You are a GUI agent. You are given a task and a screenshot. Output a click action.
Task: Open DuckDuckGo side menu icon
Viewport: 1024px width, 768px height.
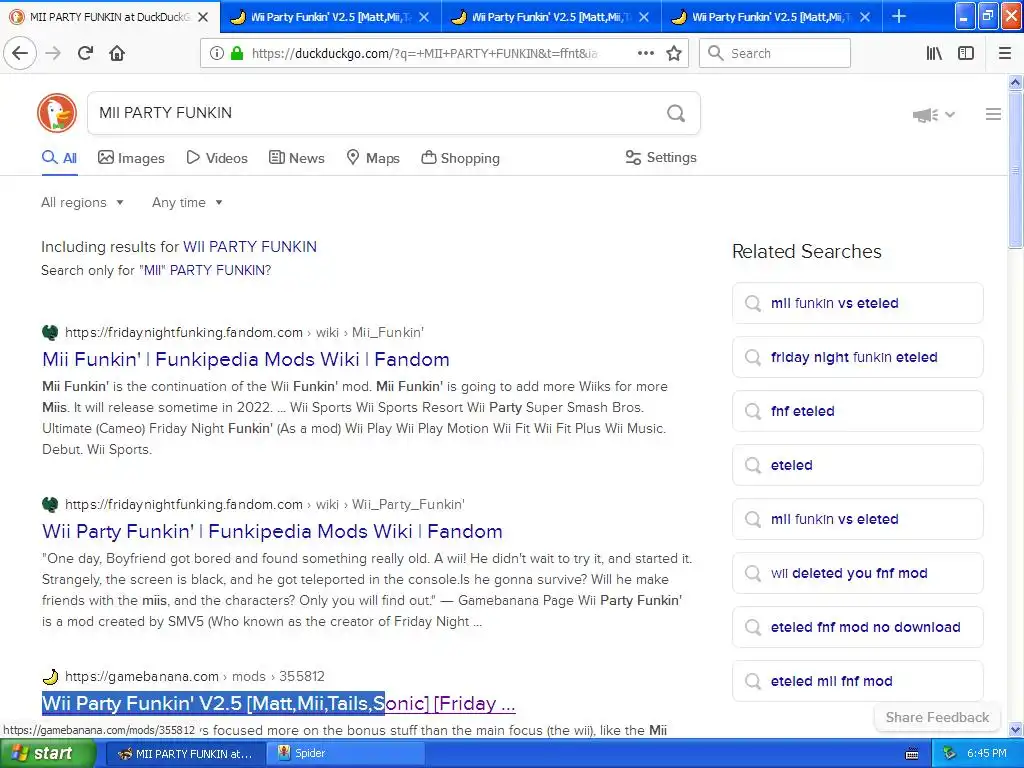coord(993,114)
